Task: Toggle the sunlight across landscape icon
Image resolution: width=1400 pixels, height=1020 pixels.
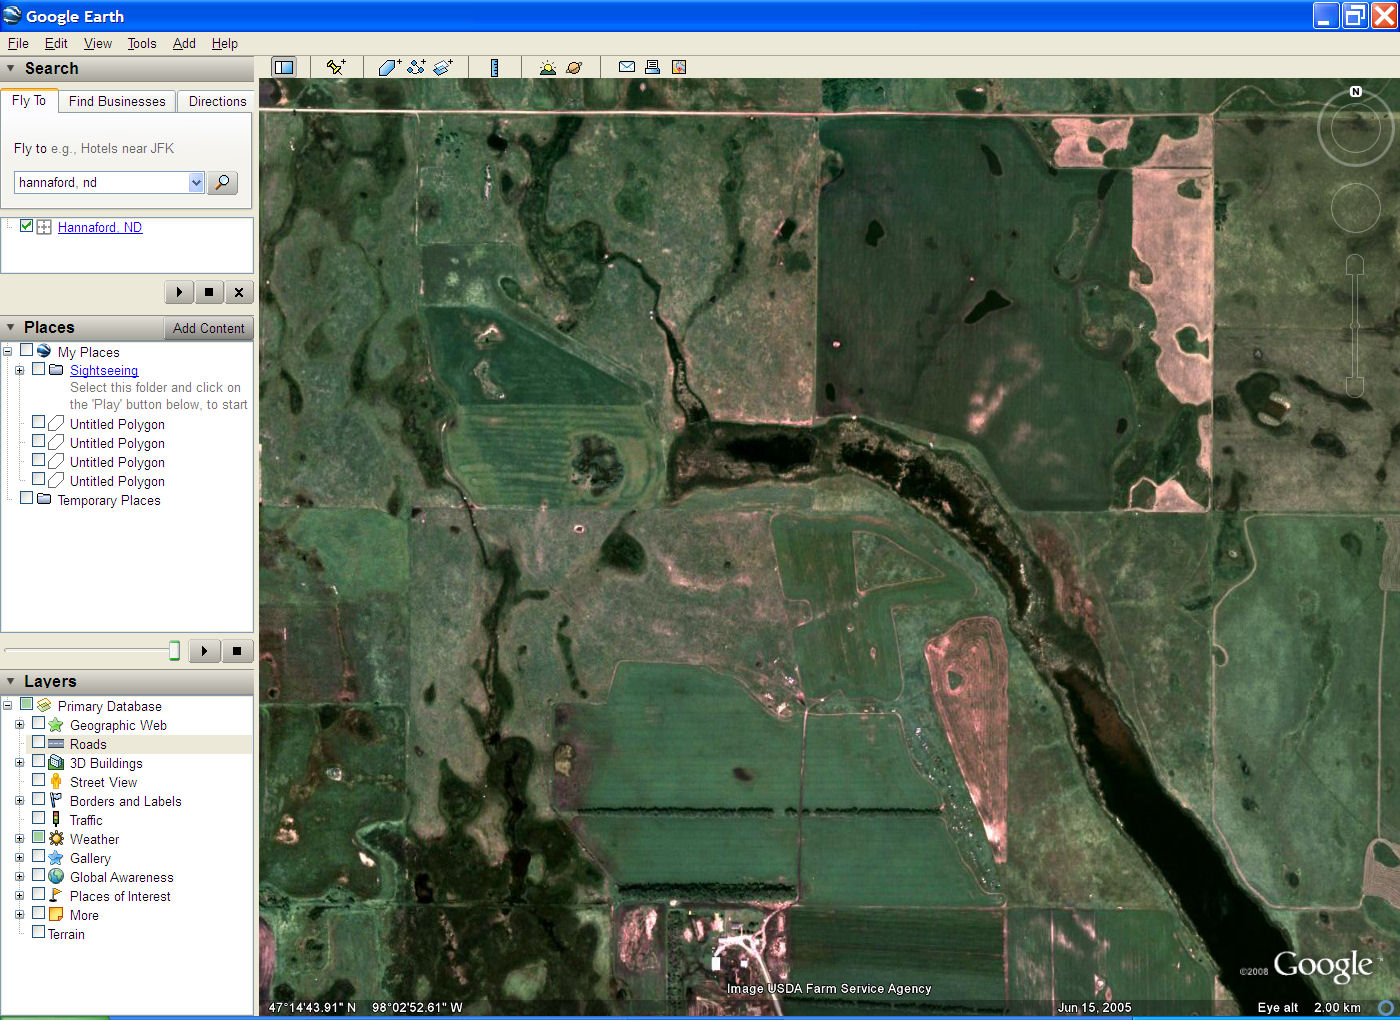Action: [547, 67]
